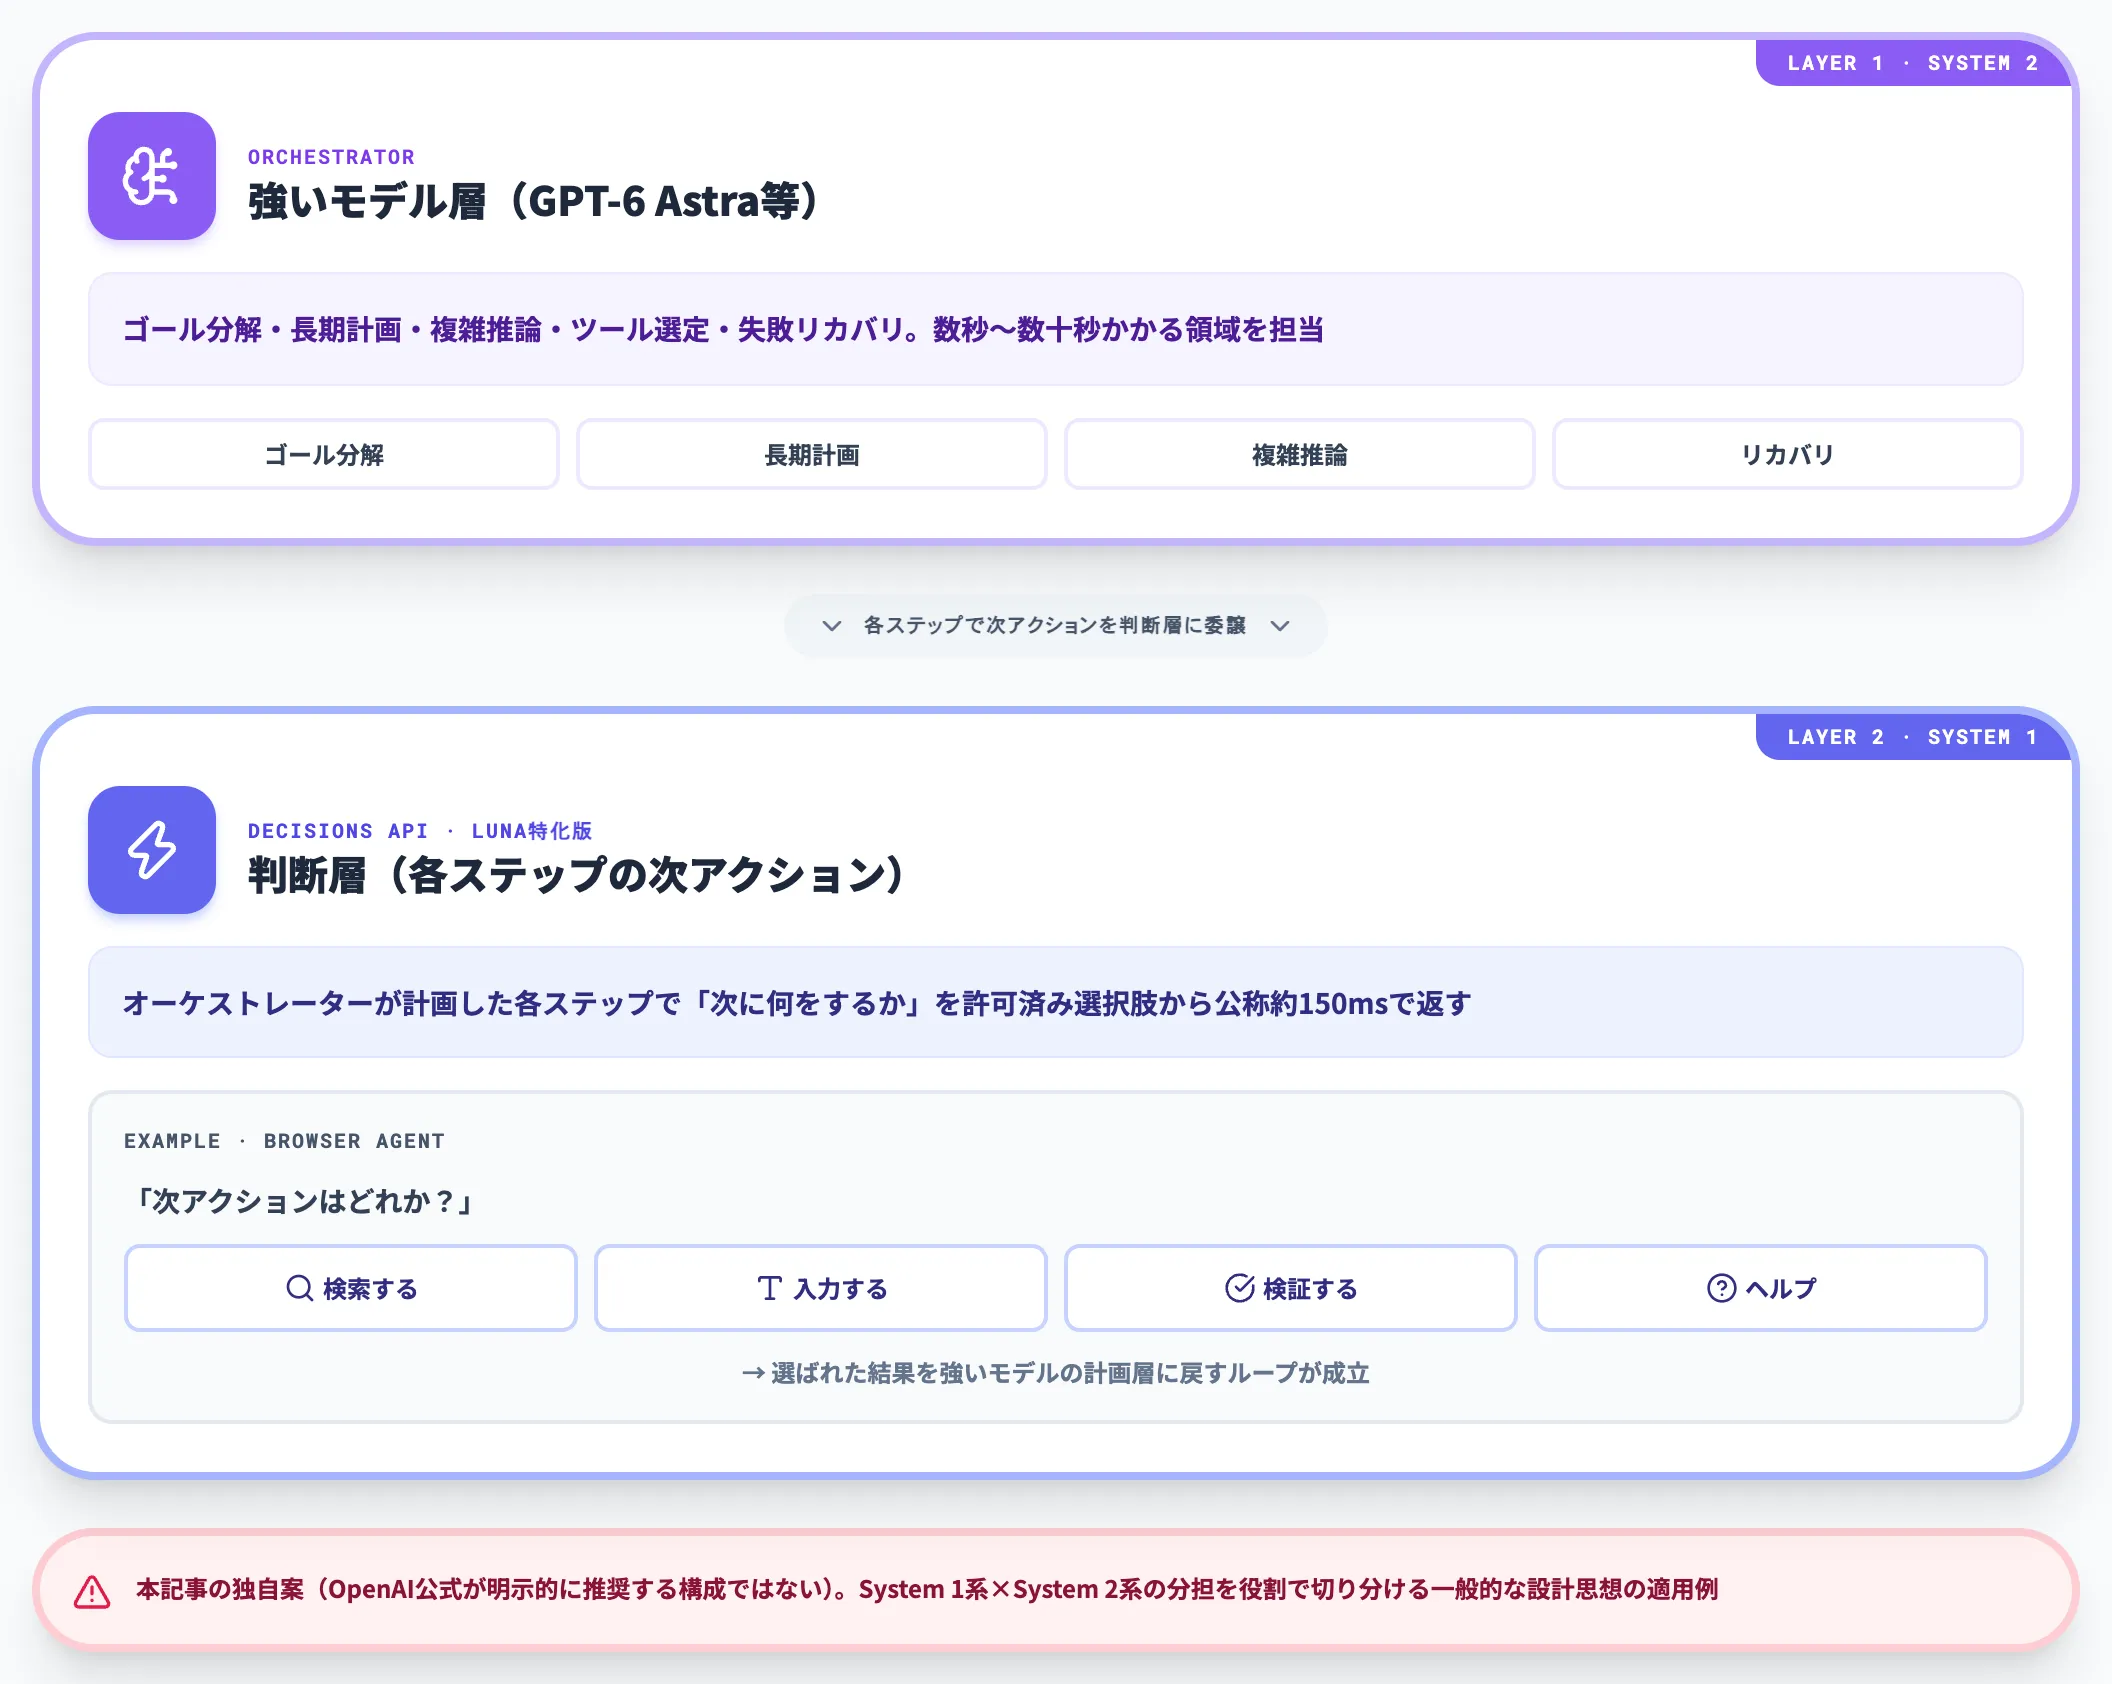The width and height of the screenshot is (2112, 1684).
Task: Click the warning triangle icon in the red notice
Action: point(92,1590)
